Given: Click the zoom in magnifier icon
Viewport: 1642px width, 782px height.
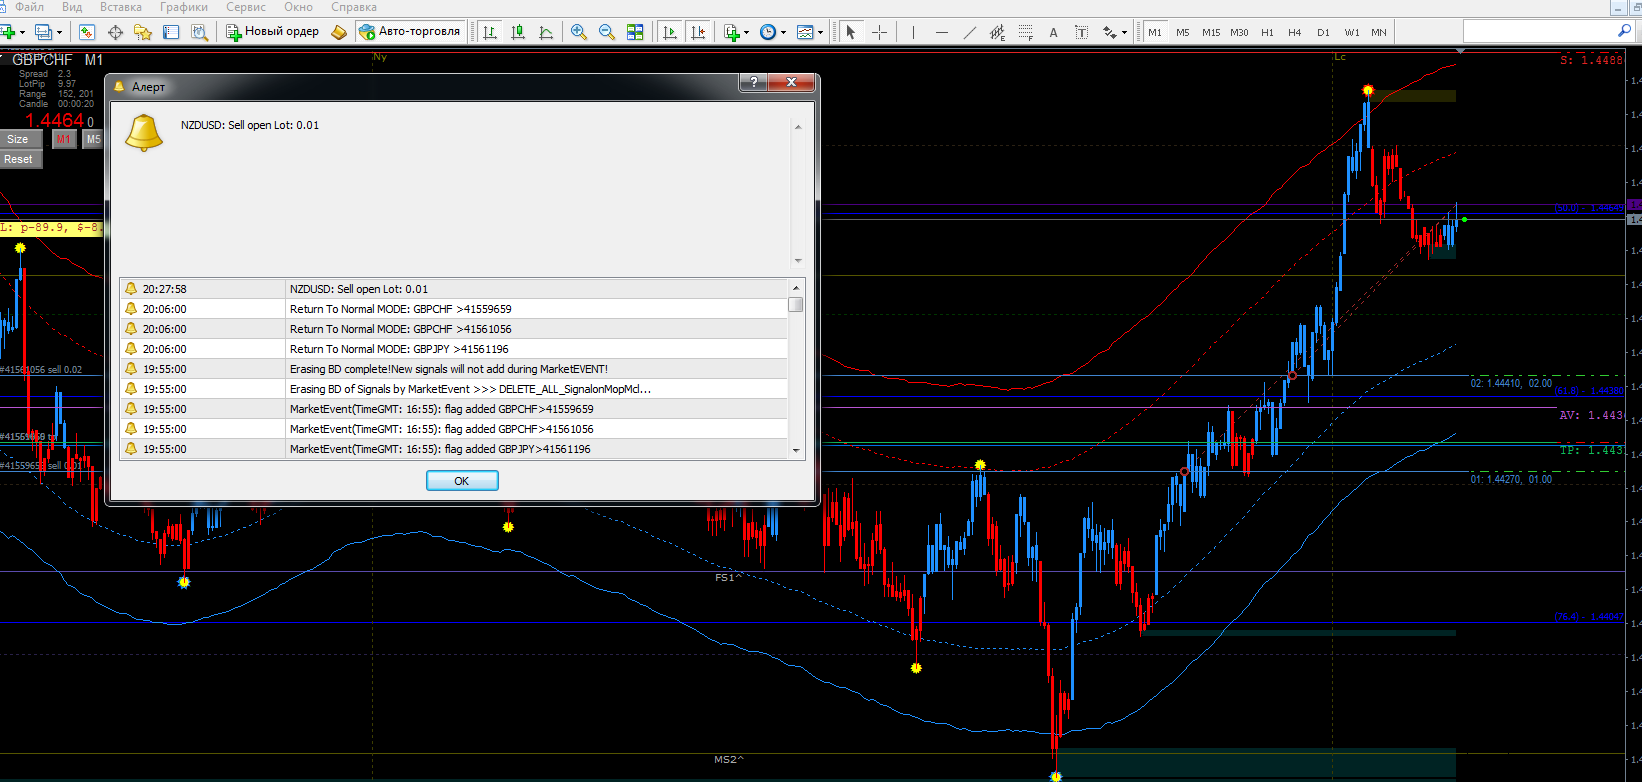Looking at the screenshot, I should (578, 32).
